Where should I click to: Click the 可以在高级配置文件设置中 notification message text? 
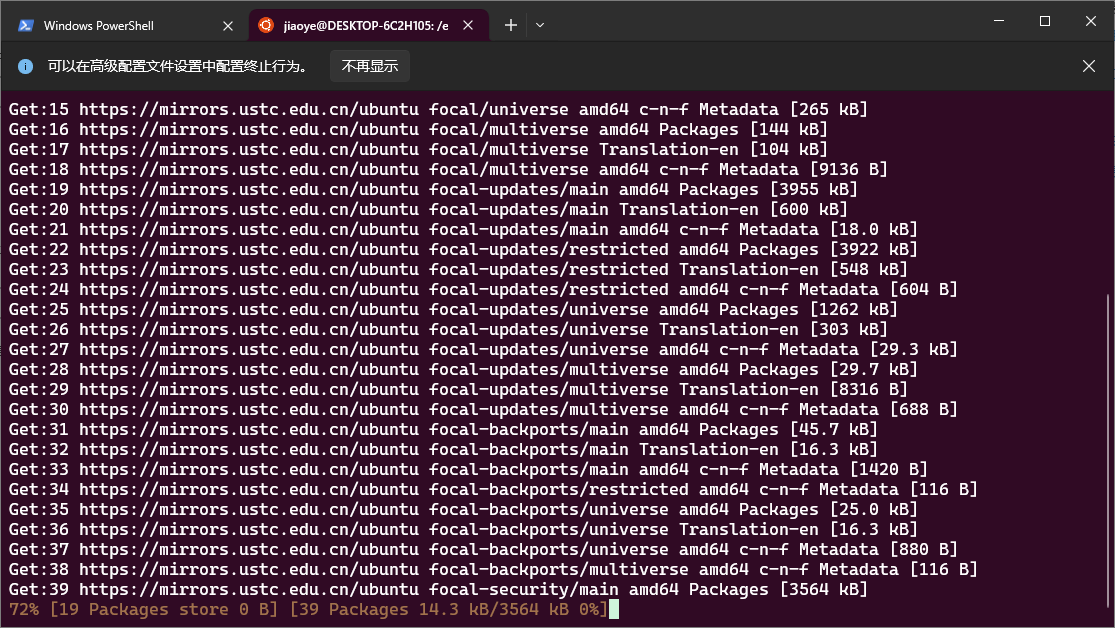tap(176, 66)
